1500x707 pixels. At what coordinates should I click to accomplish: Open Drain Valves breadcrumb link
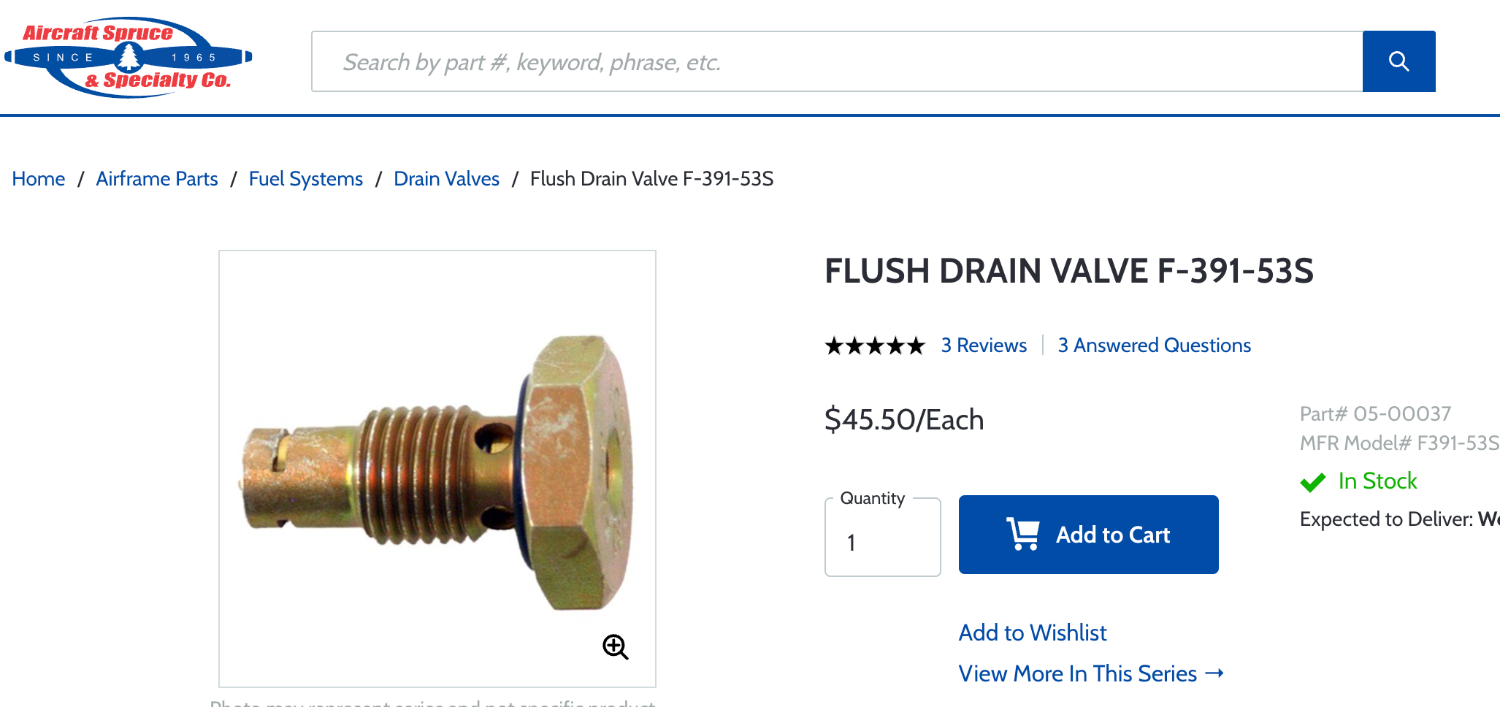click(447, 179)
